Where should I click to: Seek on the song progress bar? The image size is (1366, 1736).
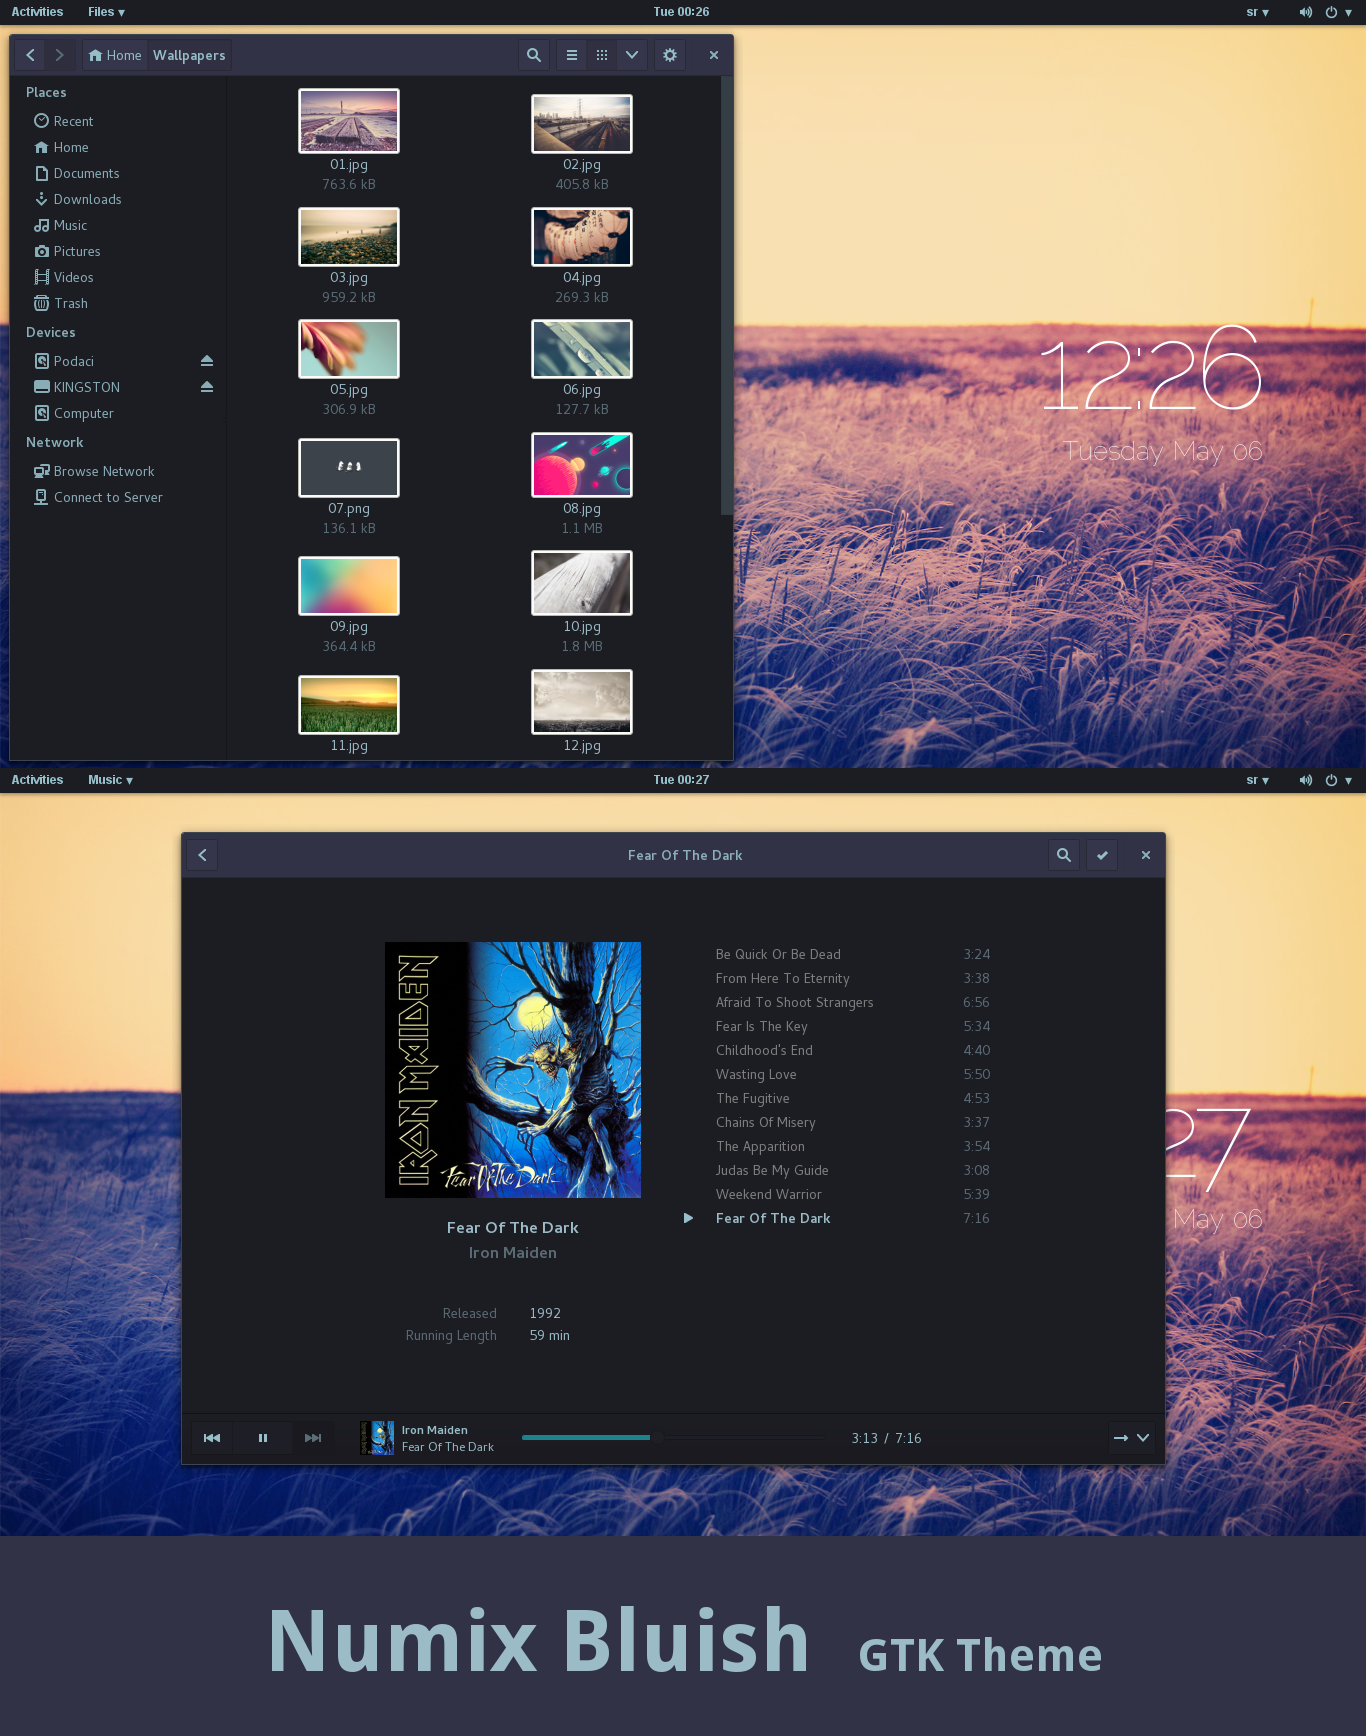coord(672,1438)
